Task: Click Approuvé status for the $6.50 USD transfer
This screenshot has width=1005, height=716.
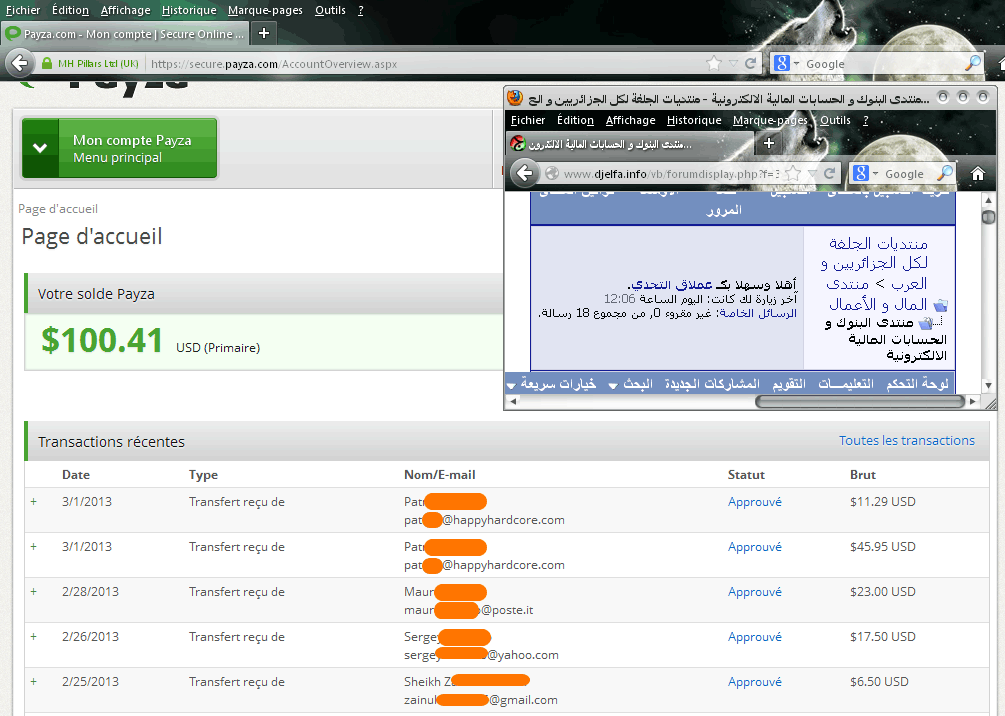Action: click(754, 681)
